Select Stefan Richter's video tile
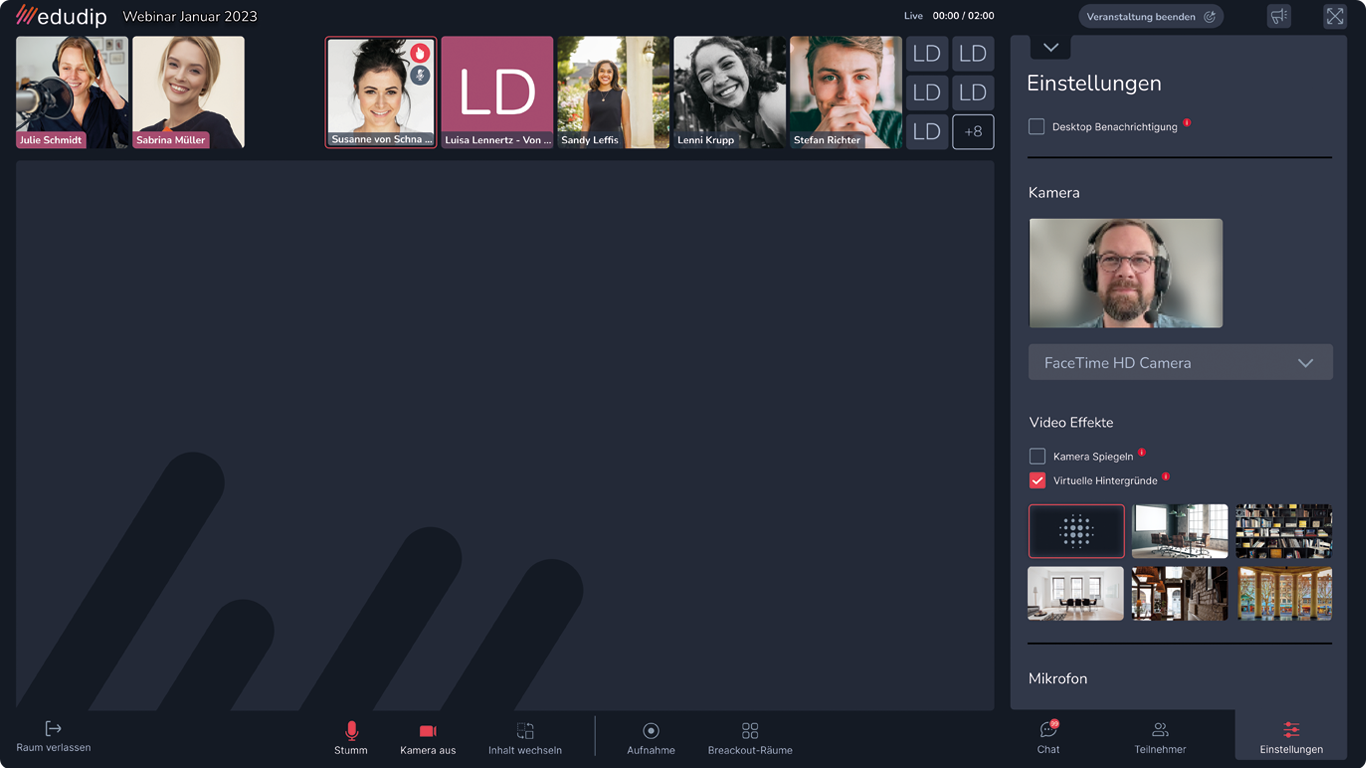 click(845, 92)
